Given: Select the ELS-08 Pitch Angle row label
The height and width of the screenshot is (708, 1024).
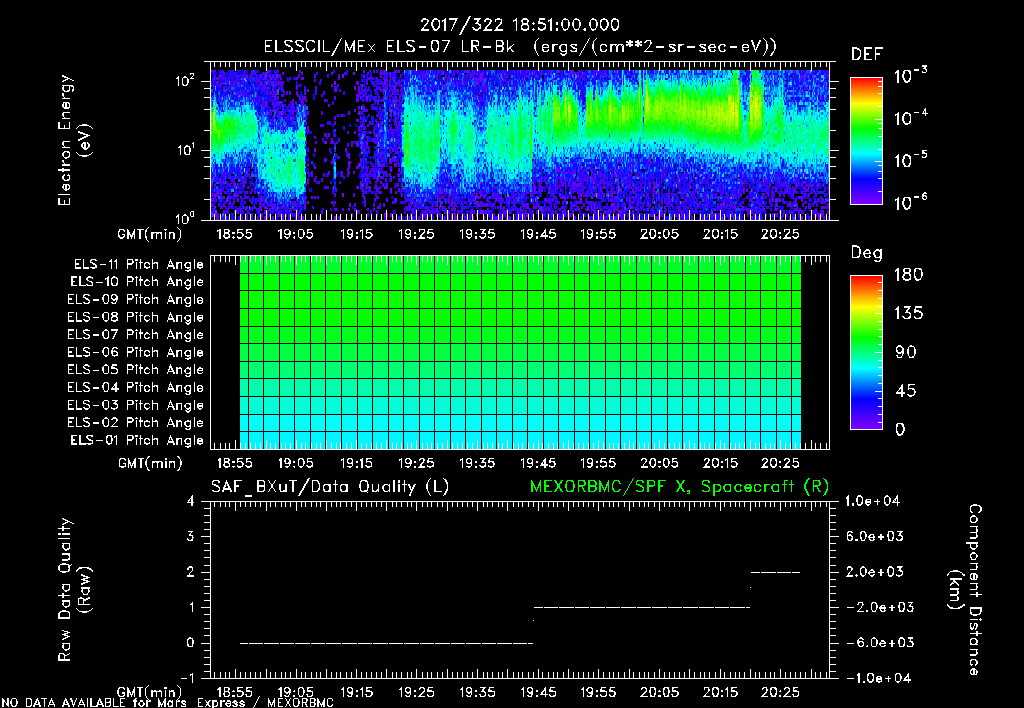Looking at the screenshot, I should pyautogui.click(x=136, y=317).
